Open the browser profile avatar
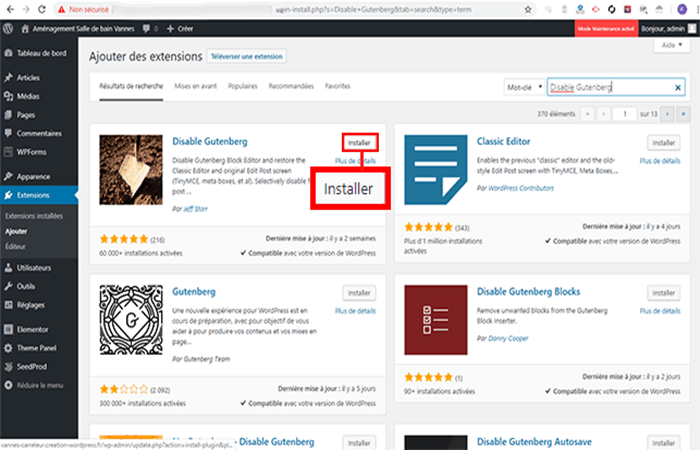The width and height of the screenshot is (700, 450). (x=682, y=9)
